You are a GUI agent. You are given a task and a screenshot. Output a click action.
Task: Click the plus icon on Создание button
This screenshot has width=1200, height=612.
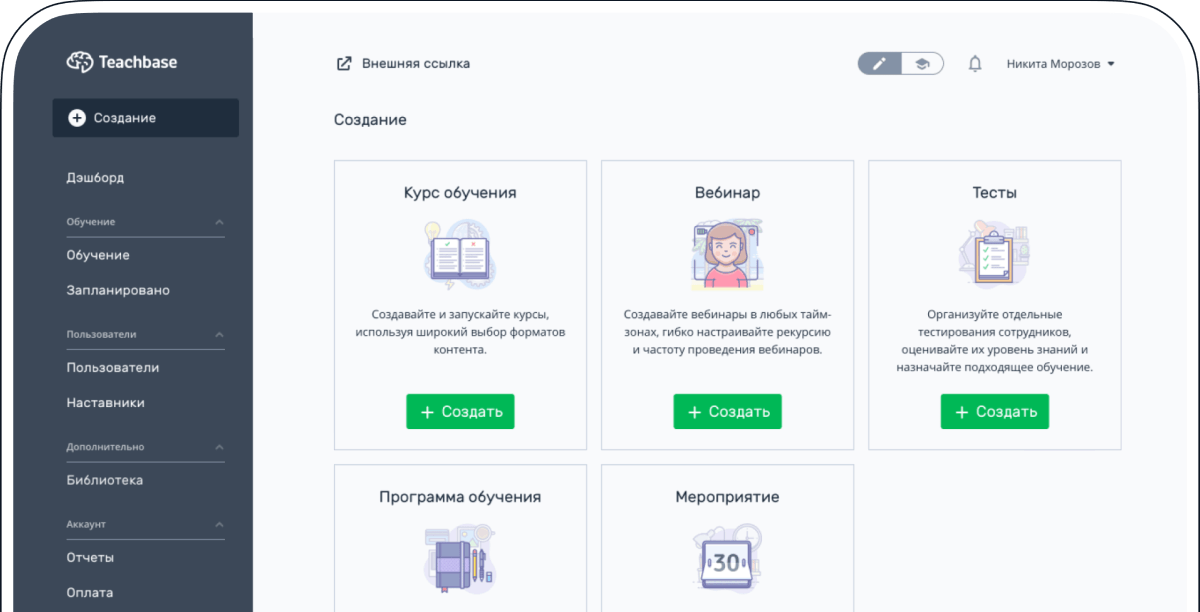pyautogui.click(x=76, y=117)
